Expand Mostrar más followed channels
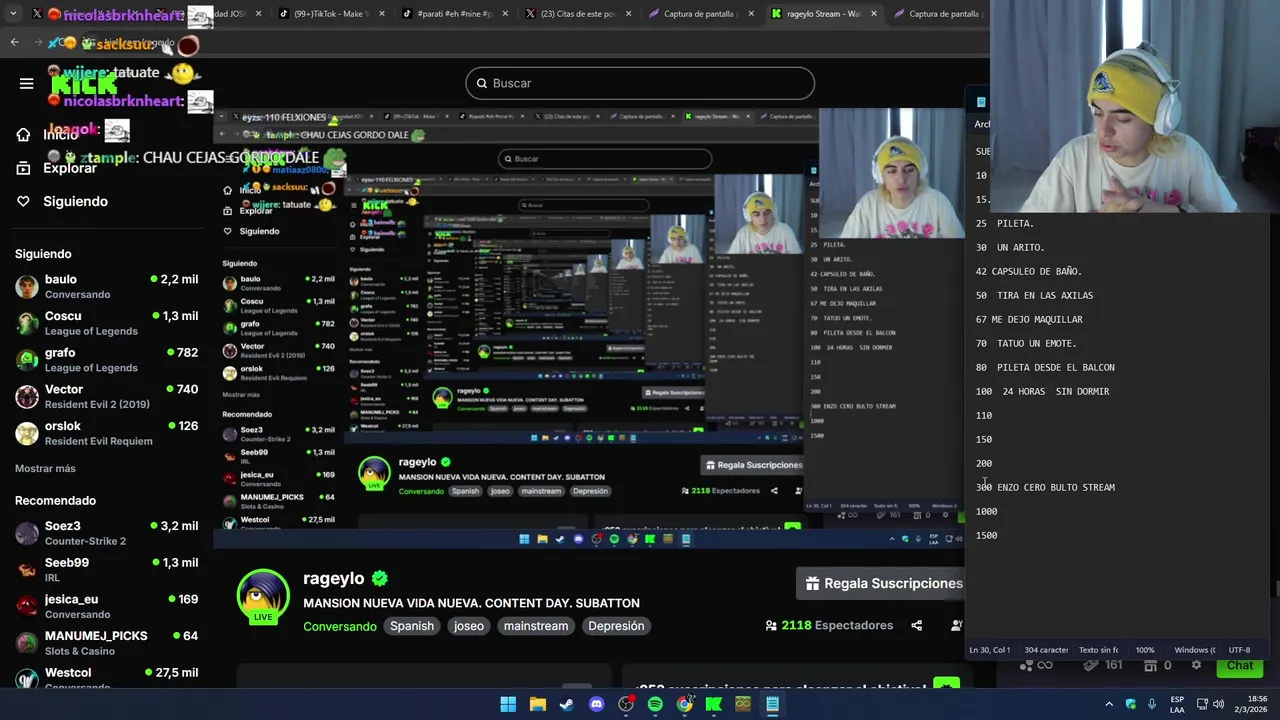 [45, 468]
